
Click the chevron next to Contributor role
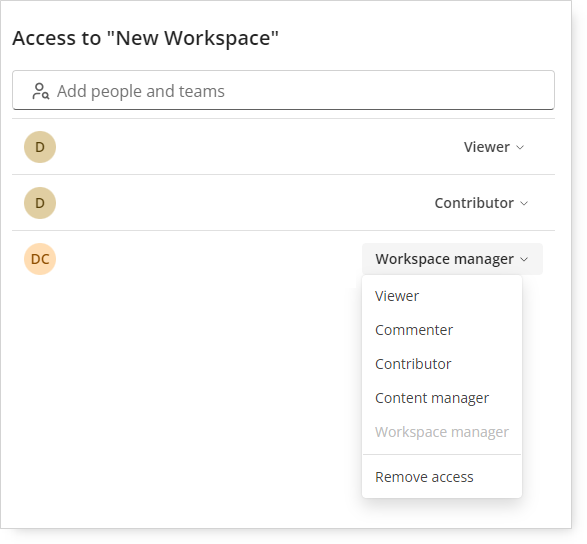coord(524,203)
